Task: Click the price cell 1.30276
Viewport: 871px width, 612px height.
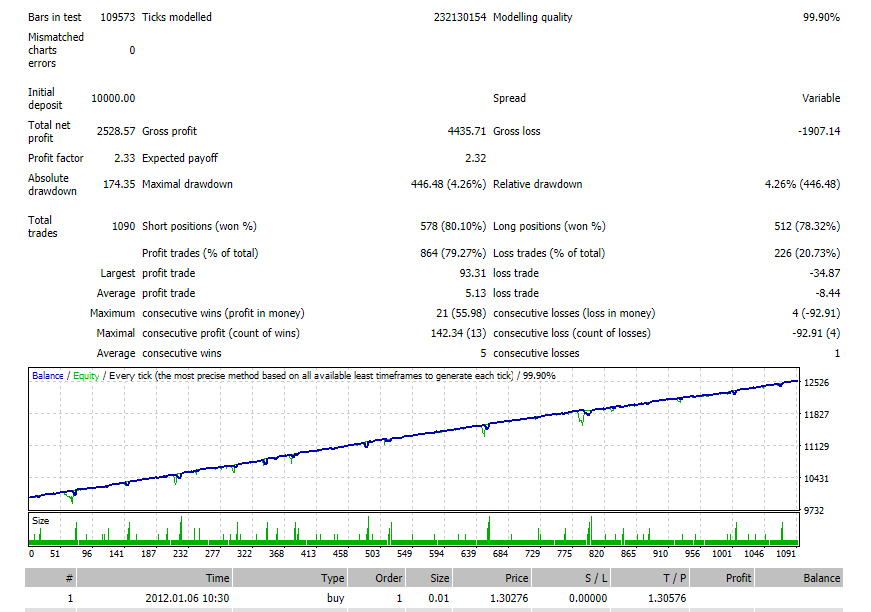Action: pos(509,599)
